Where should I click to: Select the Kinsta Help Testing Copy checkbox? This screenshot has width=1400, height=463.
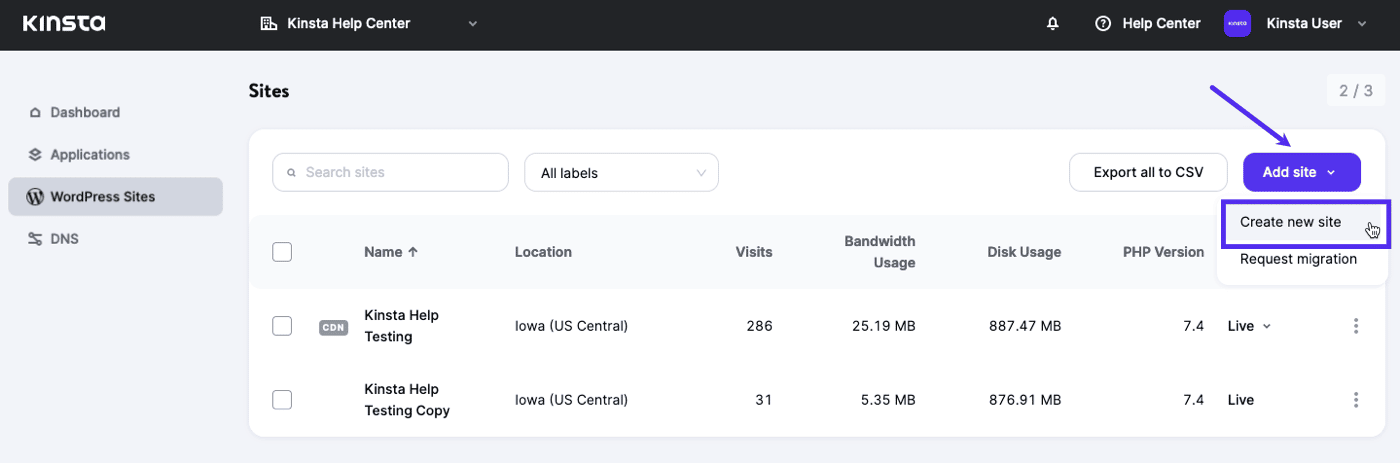tap(282, 400)
